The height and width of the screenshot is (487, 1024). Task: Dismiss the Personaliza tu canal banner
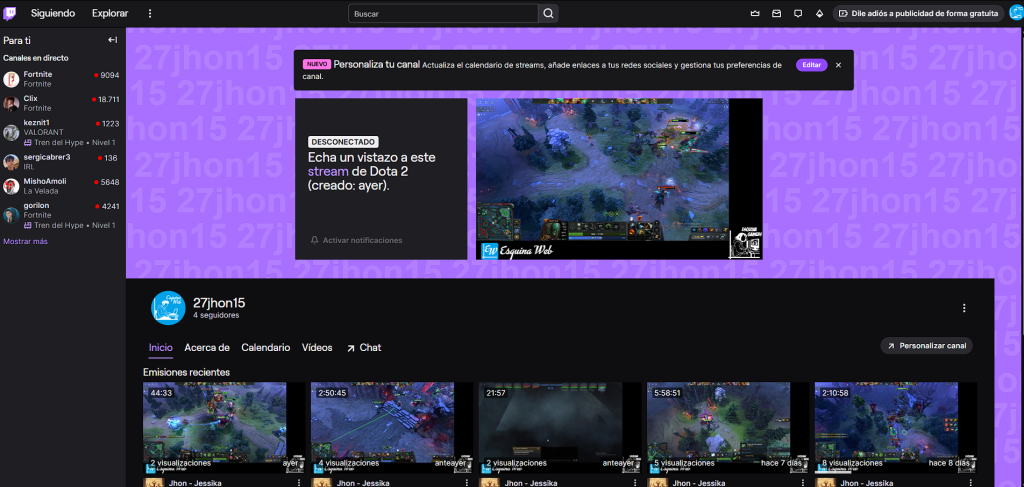[839, 65]
